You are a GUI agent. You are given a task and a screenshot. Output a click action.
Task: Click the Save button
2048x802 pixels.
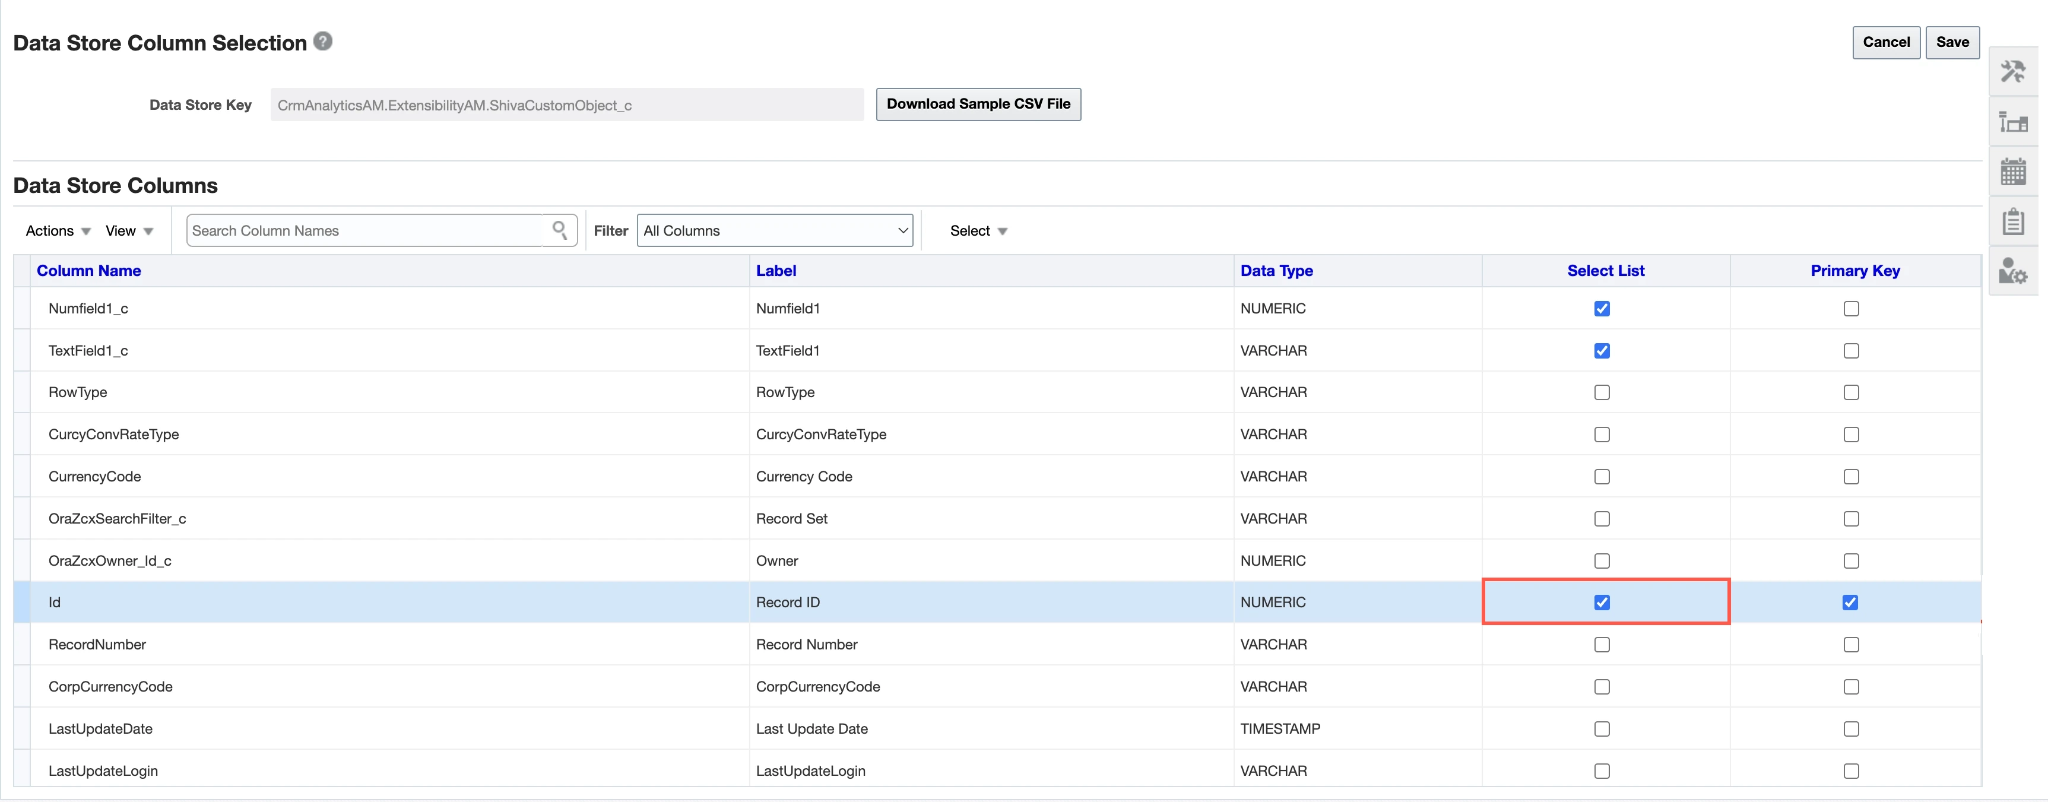1952,42
